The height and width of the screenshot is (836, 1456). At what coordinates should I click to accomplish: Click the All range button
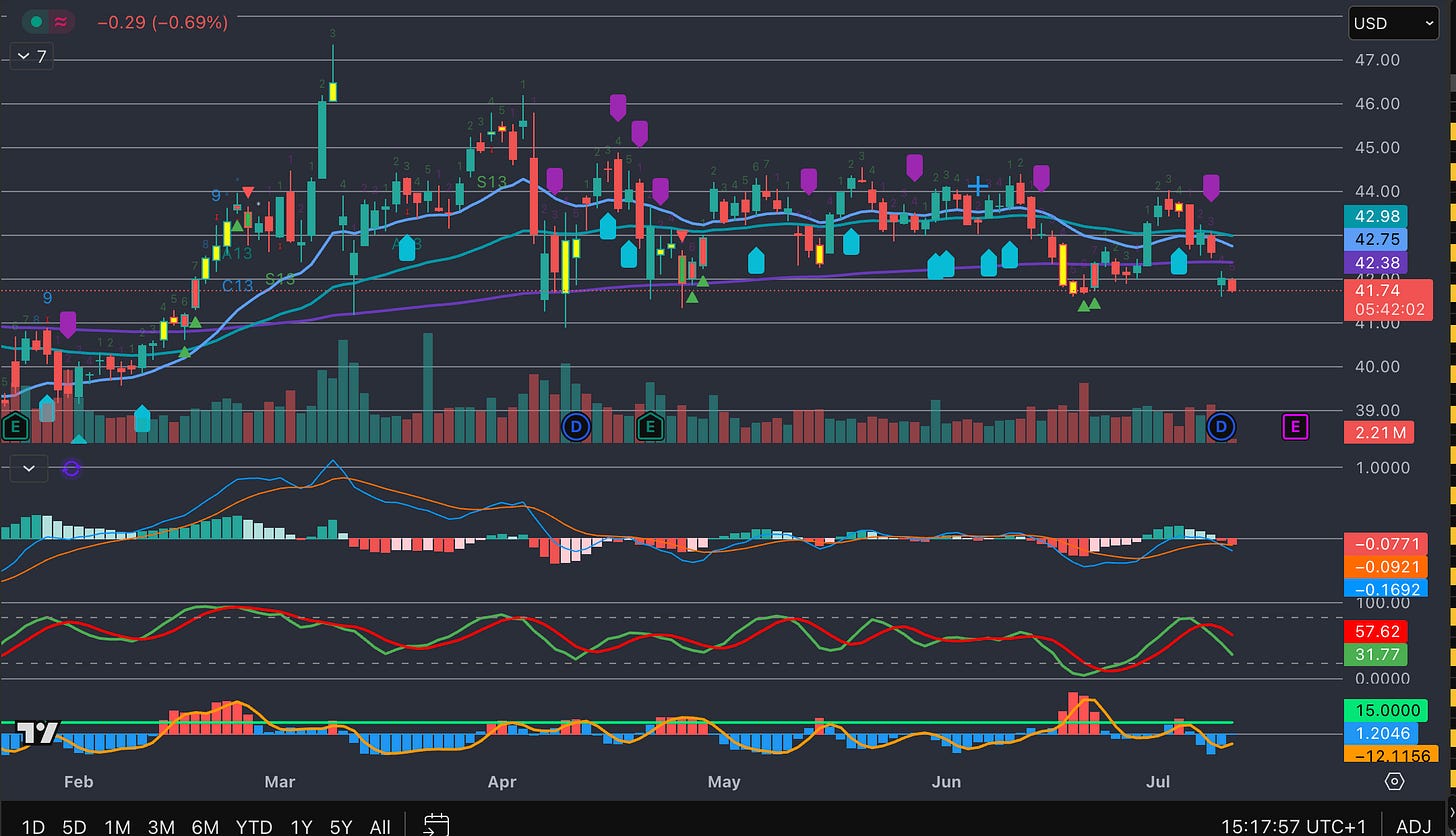click(x=379, y=827)
